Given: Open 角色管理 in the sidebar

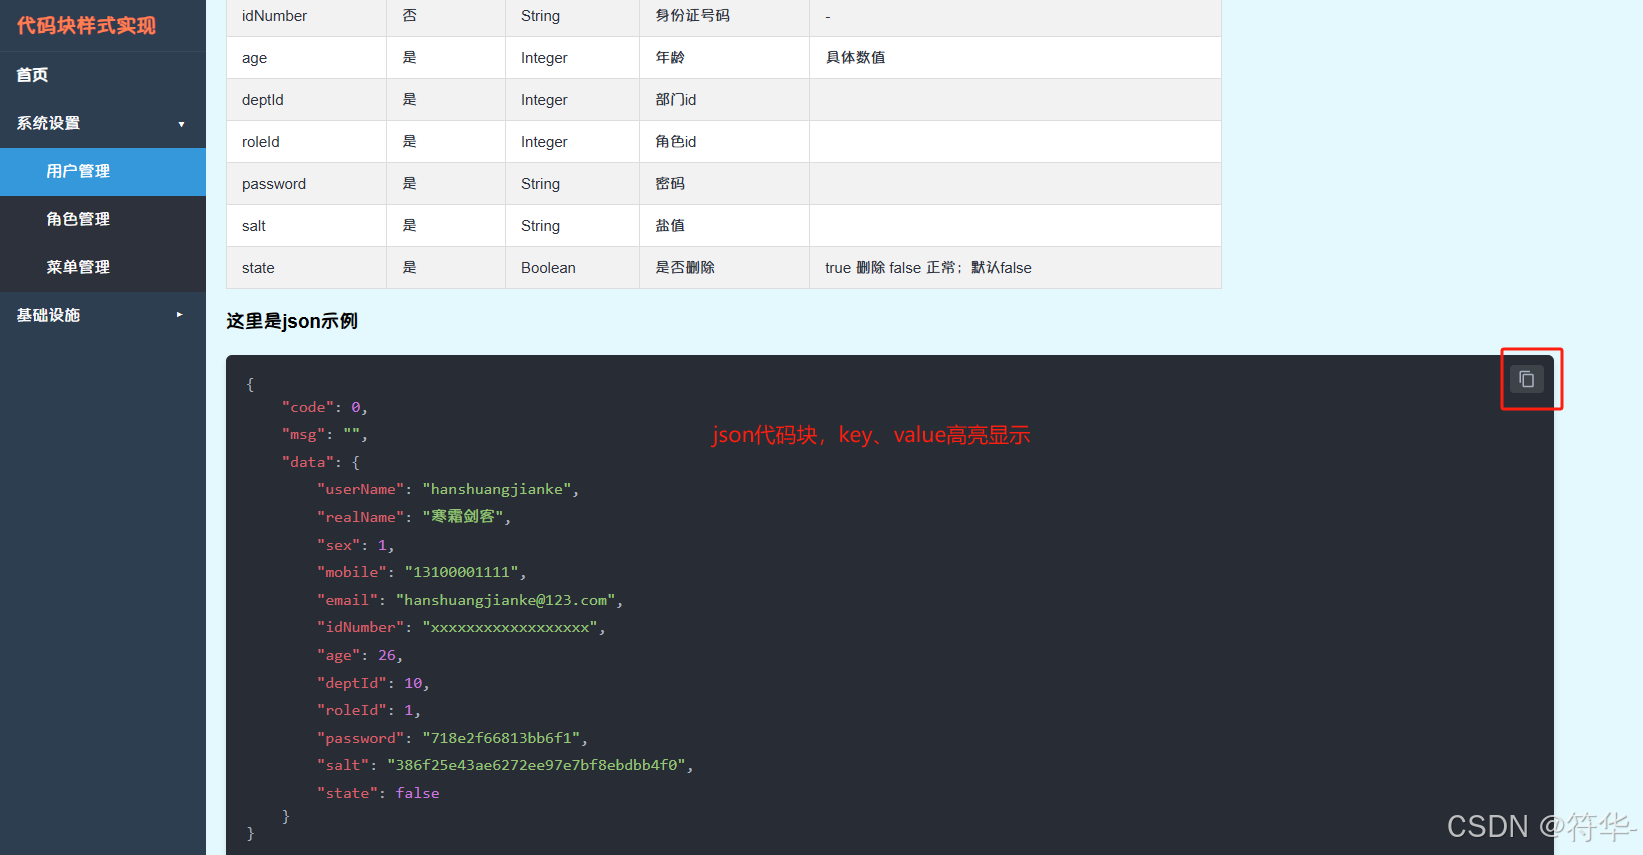Looking at the screenshot, I should point(103,219).
